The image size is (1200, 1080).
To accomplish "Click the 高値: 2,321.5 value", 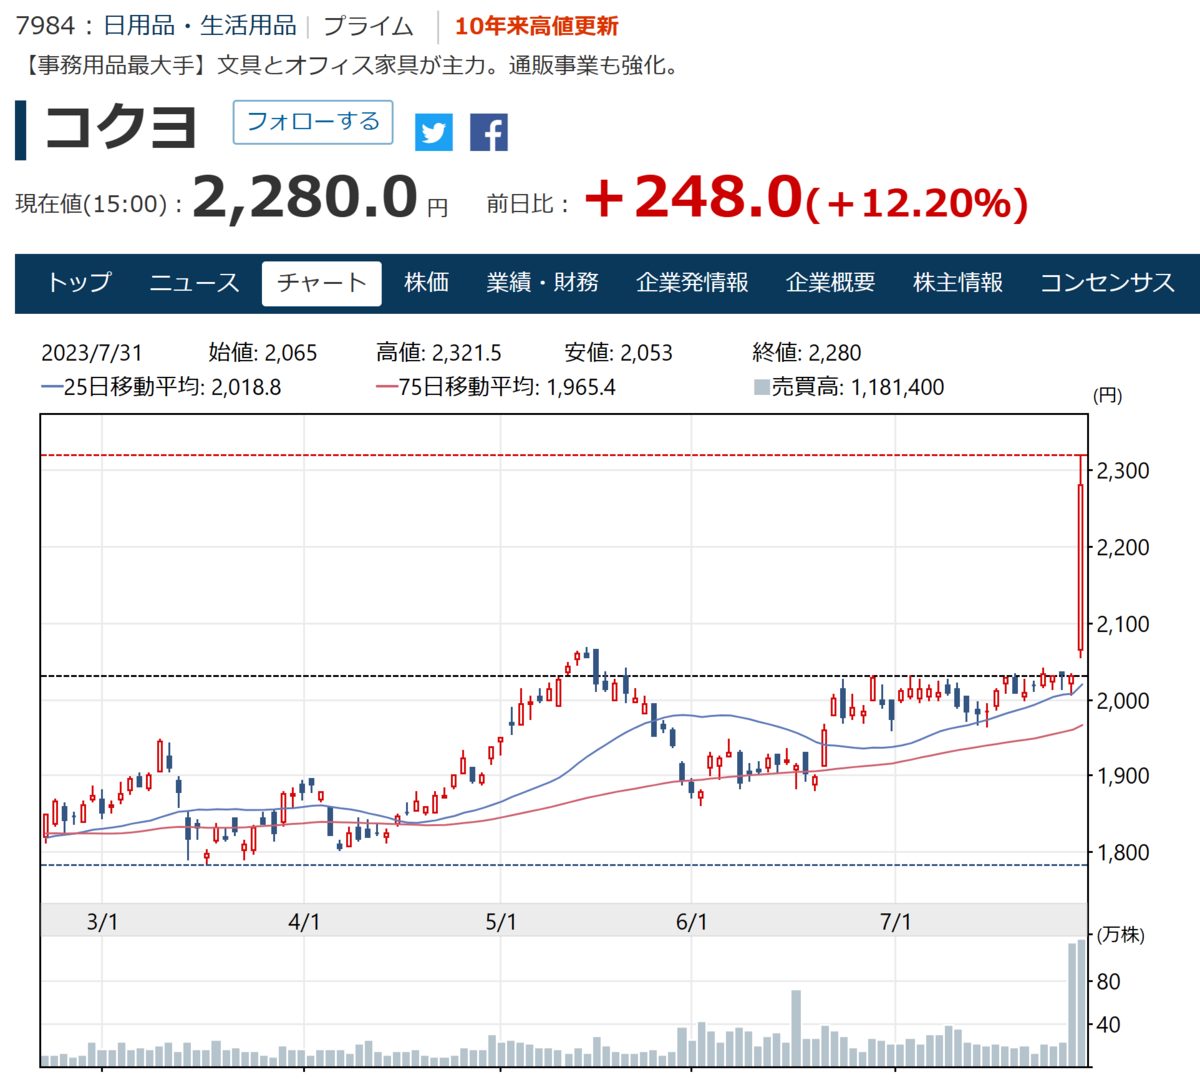I will coord(439,353).
